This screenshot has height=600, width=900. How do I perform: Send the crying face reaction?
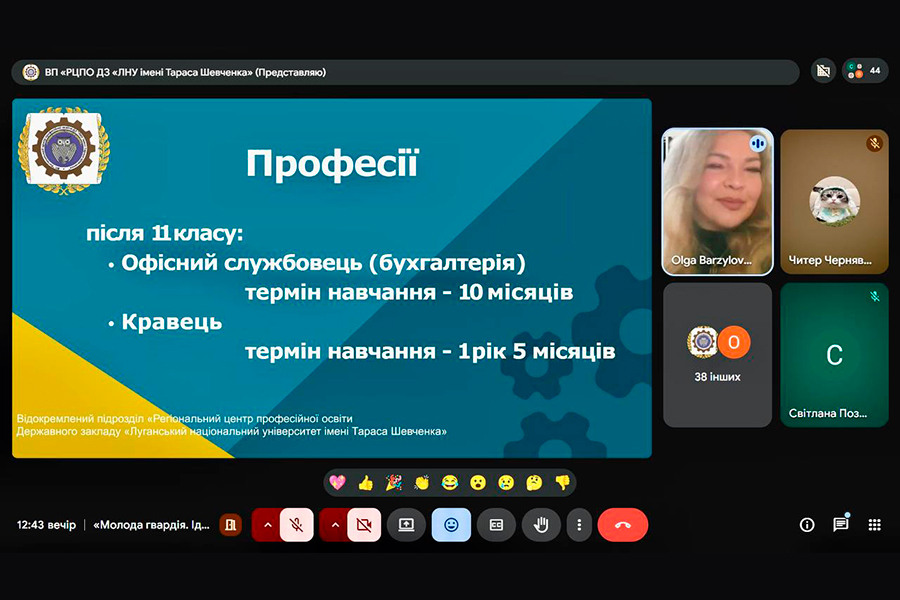[x=506, y=483]
